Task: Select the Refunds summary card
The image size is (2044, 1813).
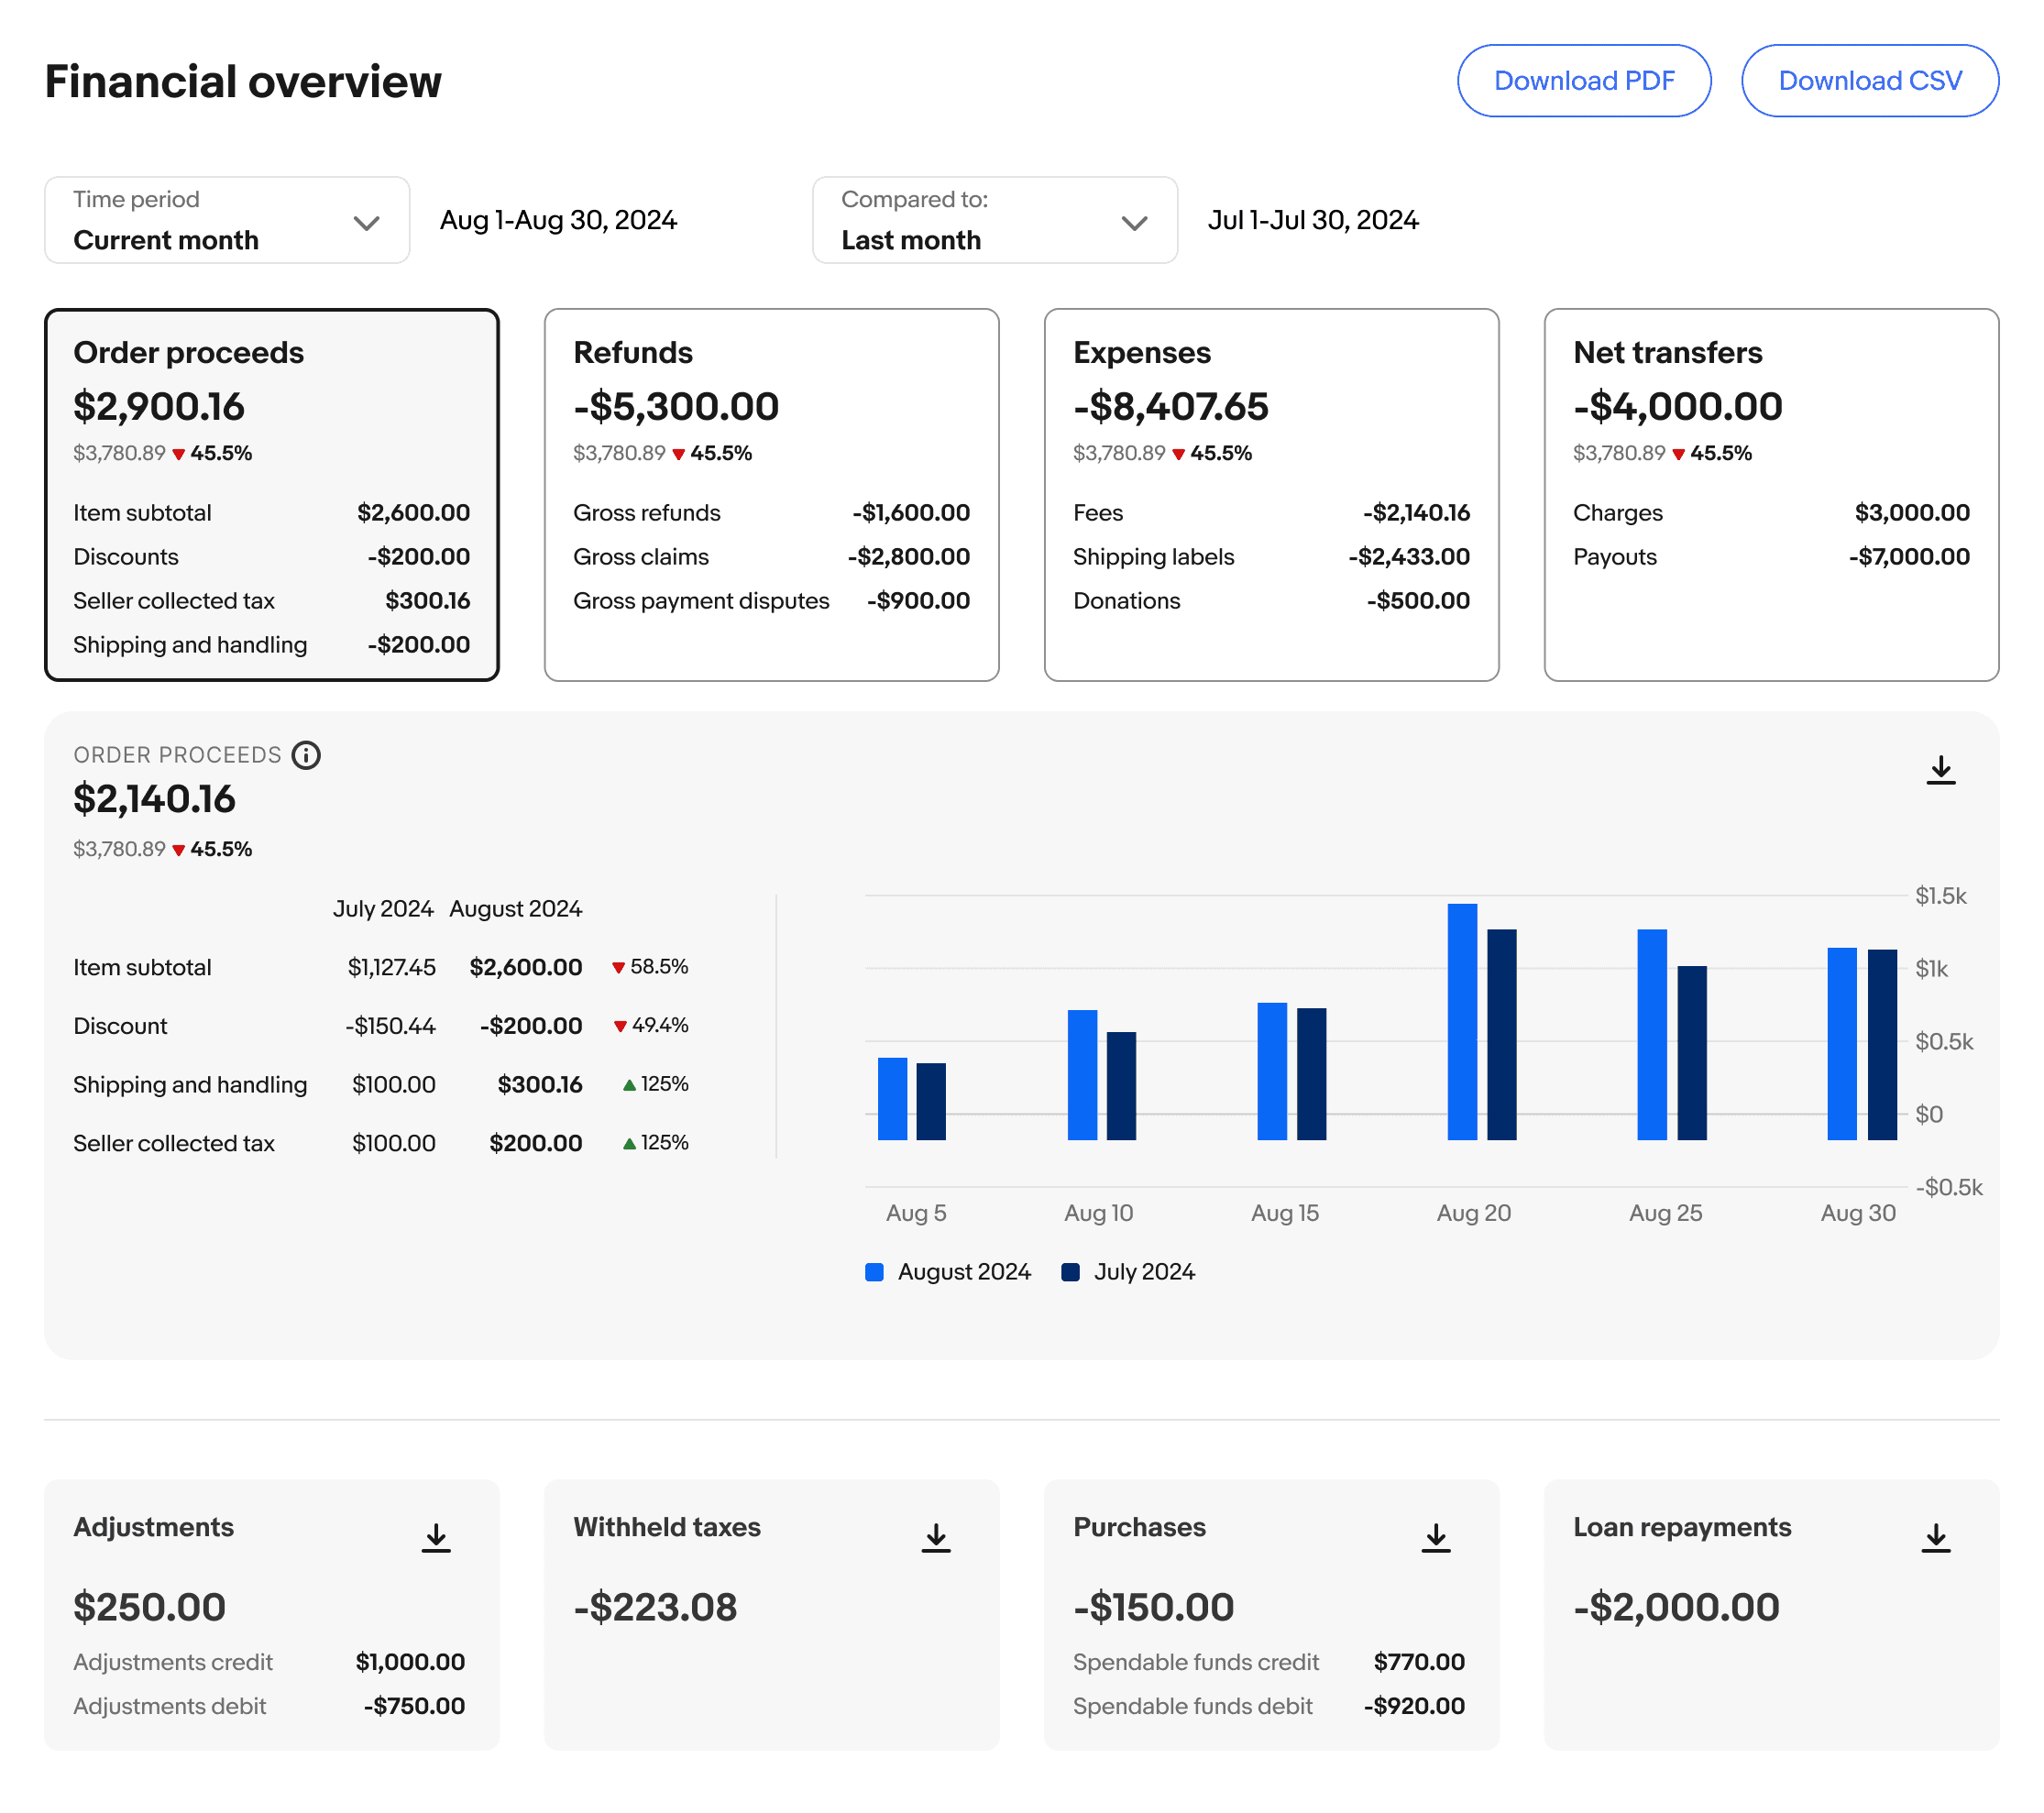Action: pyautogui.click(x=771, y=494)
